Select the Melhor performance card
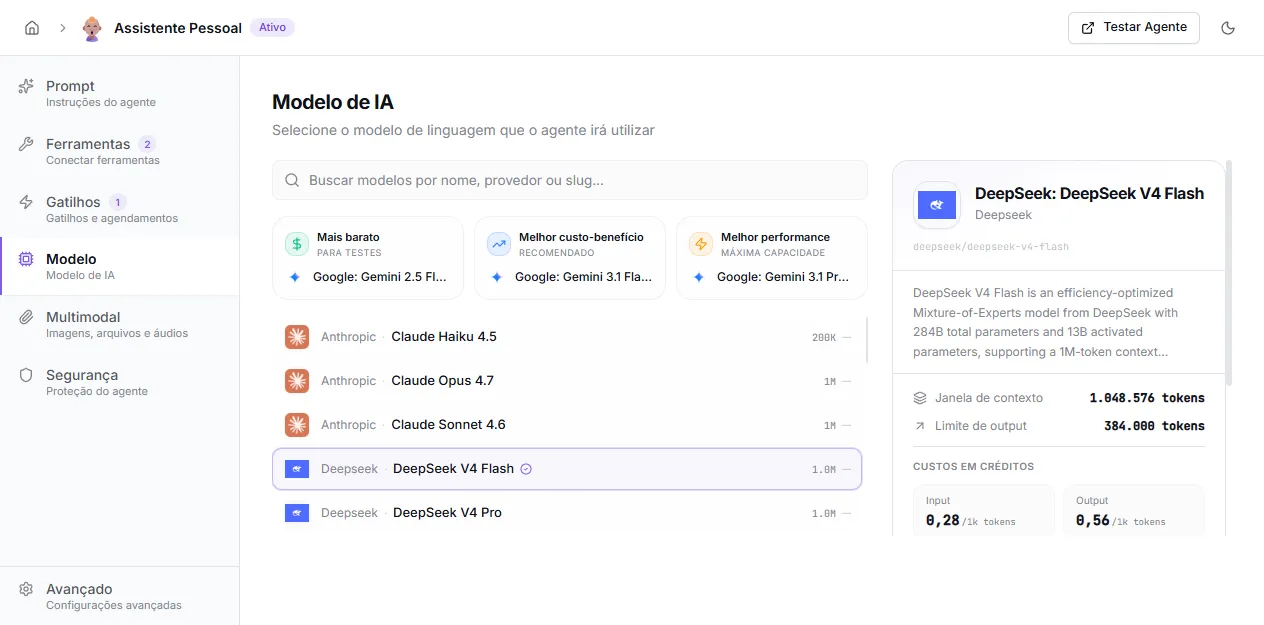The height and width of the screenshot is (625, 1264). coord(772,258)
